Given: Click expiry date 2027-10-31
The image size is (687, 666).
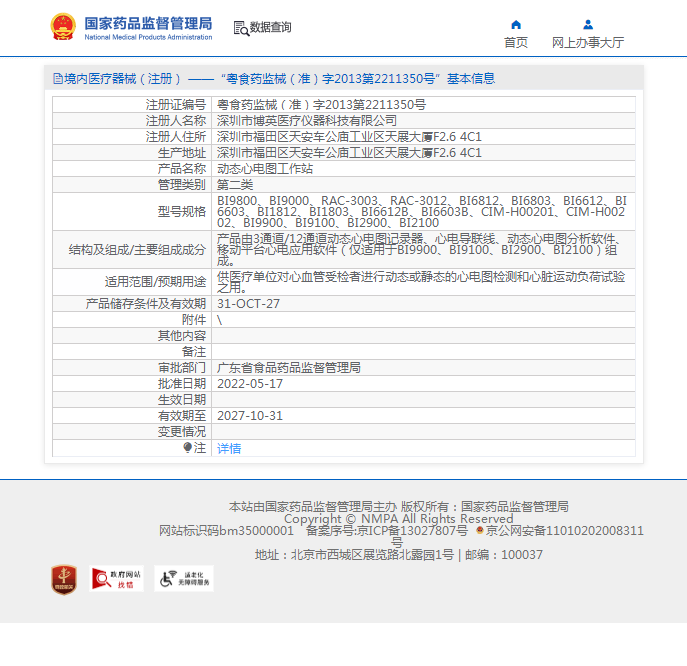Looking at the screenshot, I should tap(250, 416).
